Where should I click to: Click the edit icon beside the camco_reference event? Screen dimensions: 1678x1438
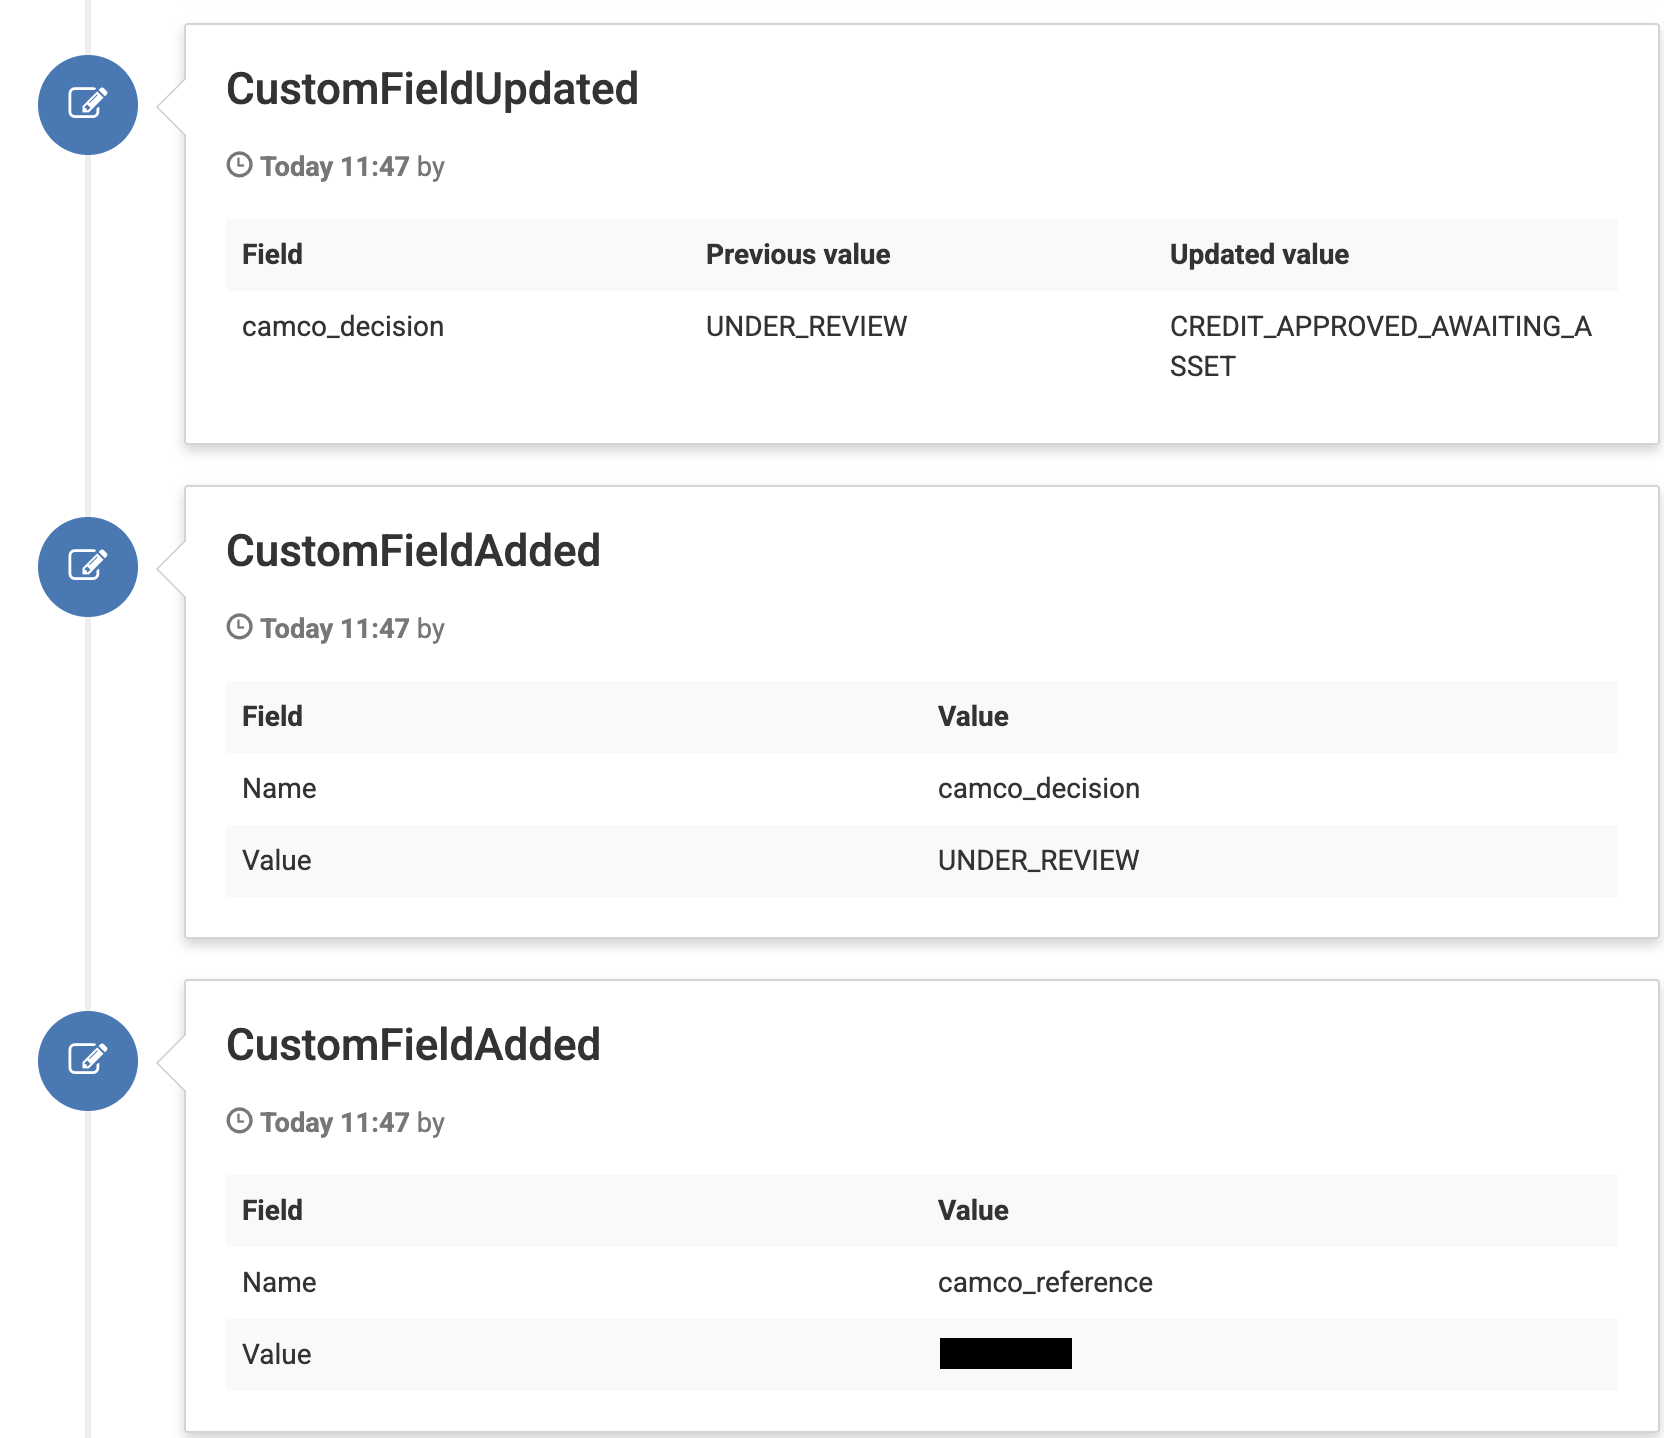coord(87,1061)
